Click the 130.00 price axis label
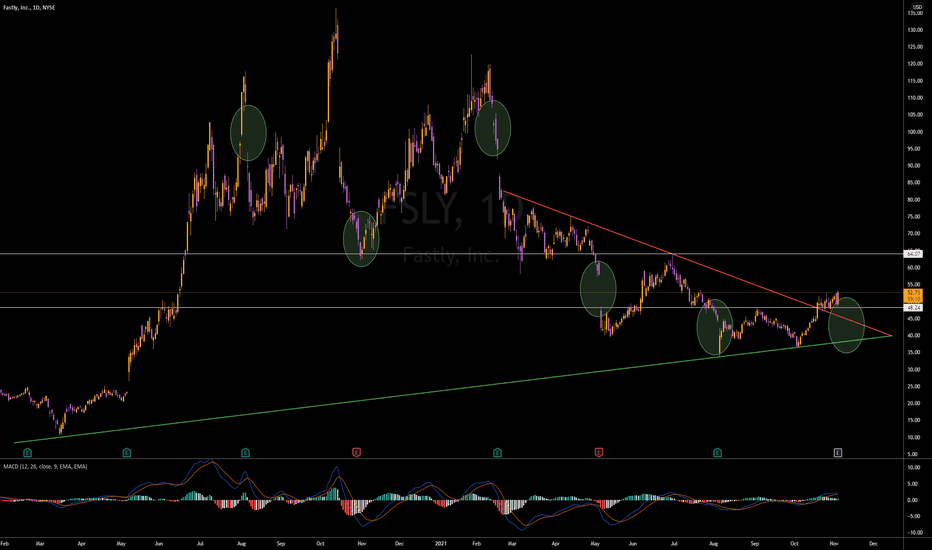This screenshot has width=932, height=550. click(915, 30)
